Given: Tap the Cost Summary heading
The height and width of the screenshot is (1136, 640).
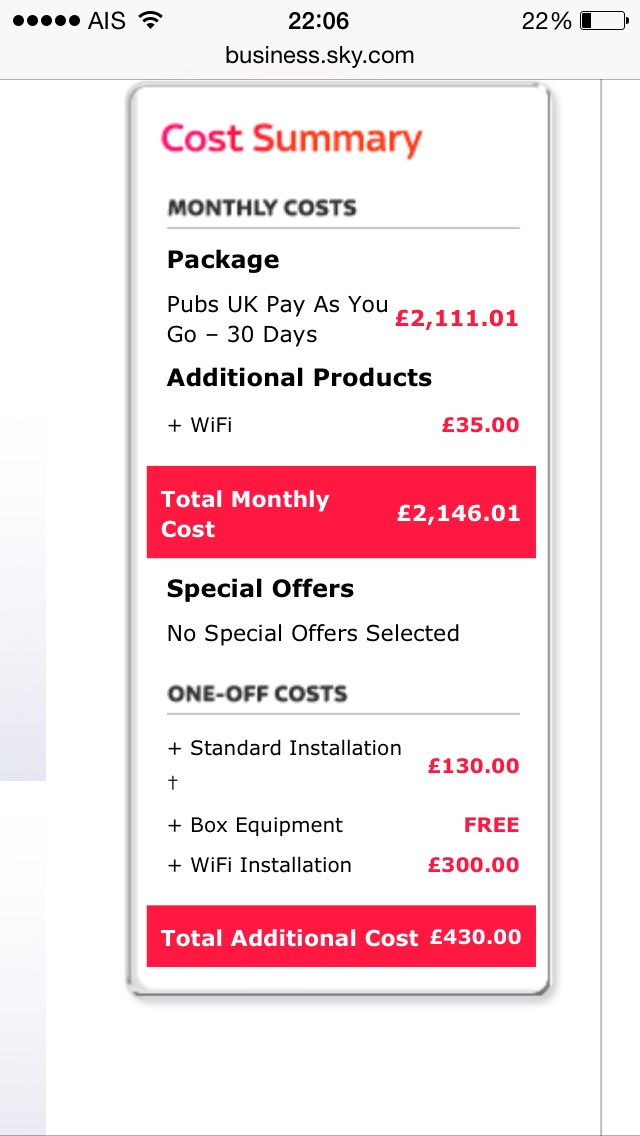Looking at the screenshot, I should tap(291, 139).
